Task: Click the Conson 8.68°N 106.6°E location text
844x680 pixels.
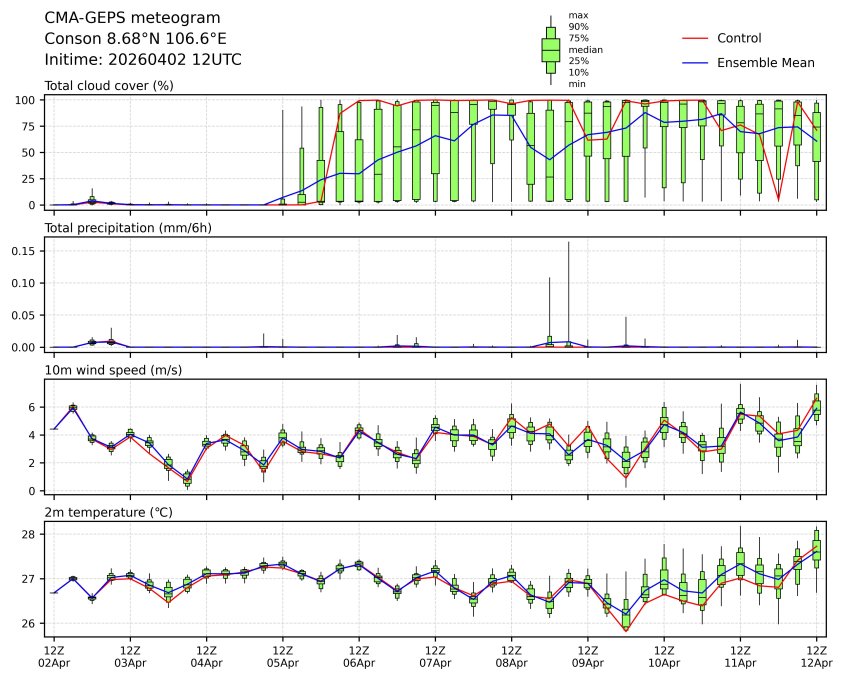Action: (x=136, y=39)
